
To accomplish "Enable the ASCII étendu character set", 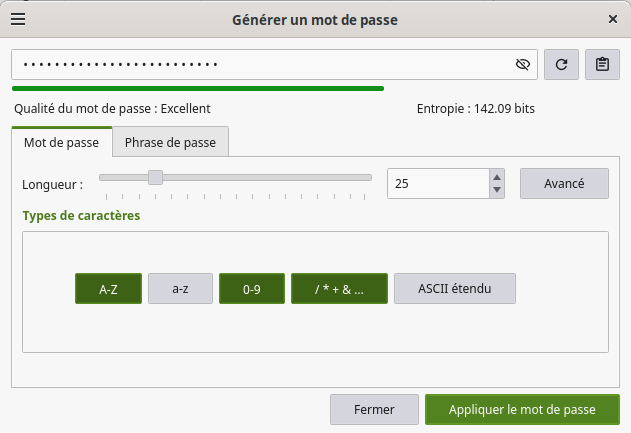I will click(x=455, y=289).
